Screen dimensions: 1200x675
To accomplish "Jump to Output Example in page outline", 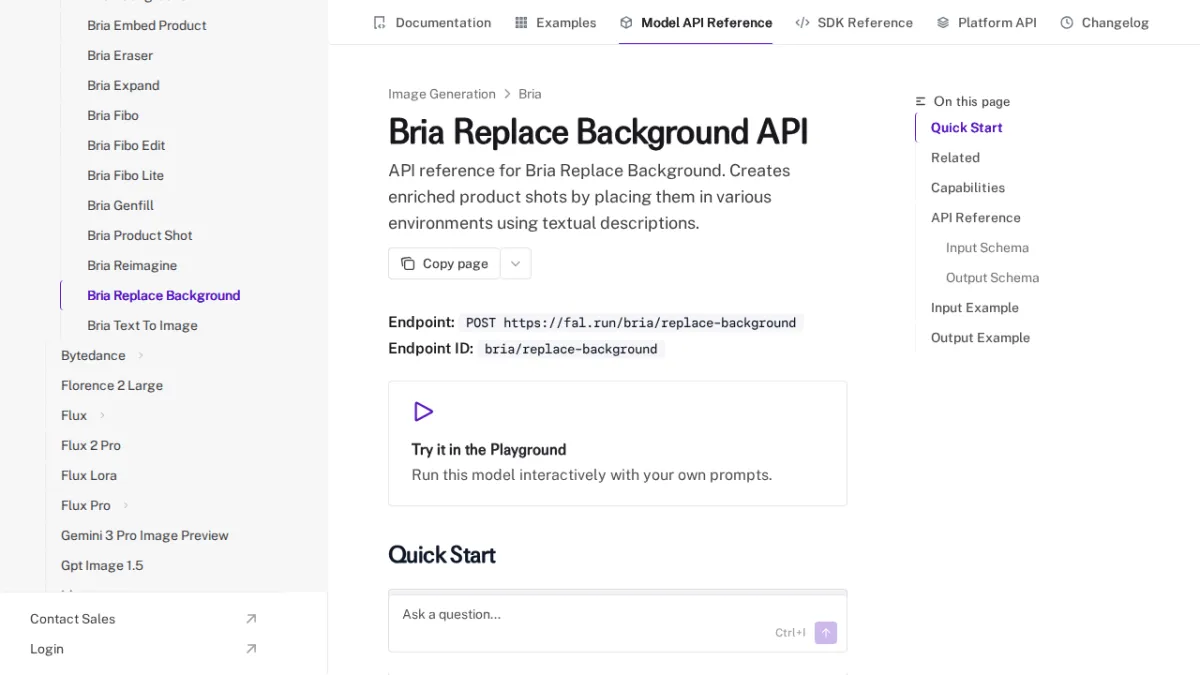I will (980, 338).
